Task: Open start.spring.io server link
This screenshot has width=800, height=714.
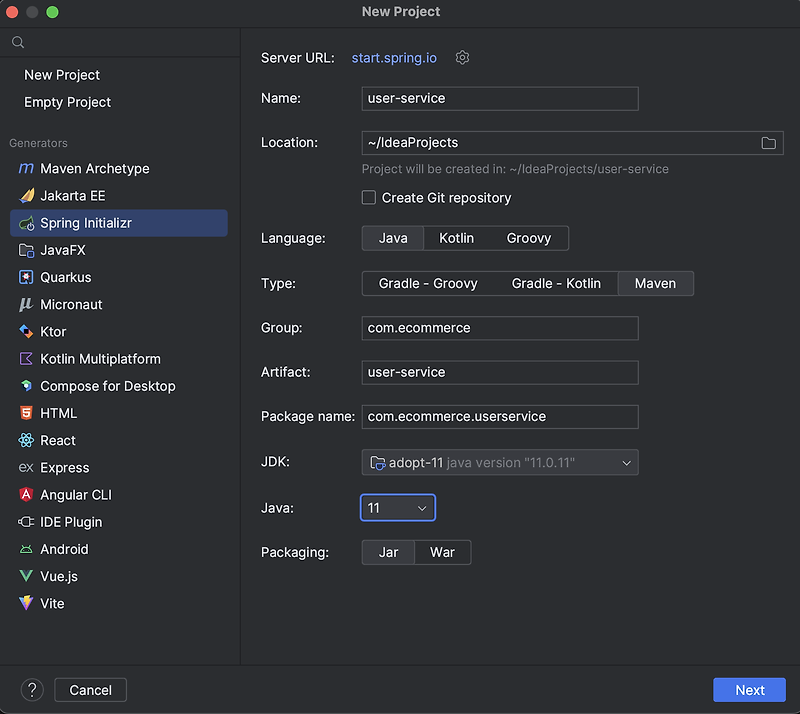Action: point(394,58)
